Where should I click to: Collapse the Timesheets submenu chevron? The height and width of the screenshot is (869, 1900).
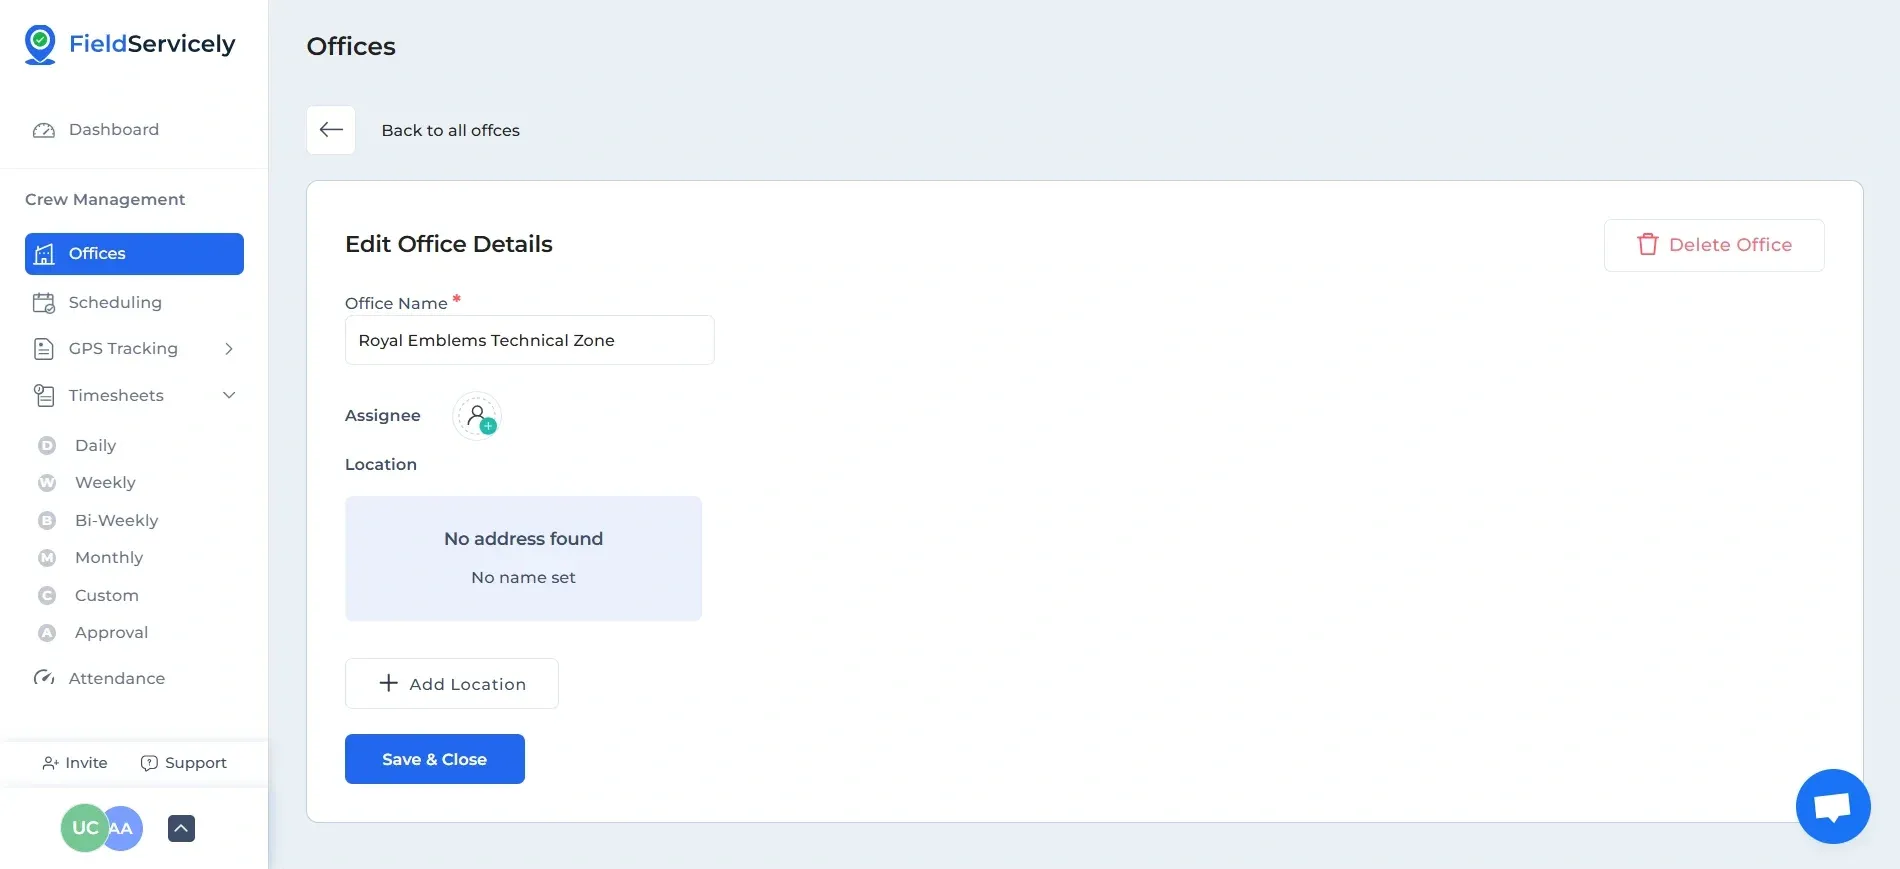click(229, 396)
